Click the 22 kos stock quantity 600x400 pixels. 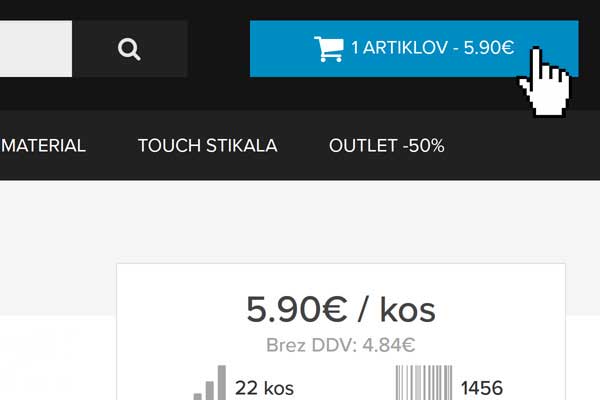click(x=264, y=388)
